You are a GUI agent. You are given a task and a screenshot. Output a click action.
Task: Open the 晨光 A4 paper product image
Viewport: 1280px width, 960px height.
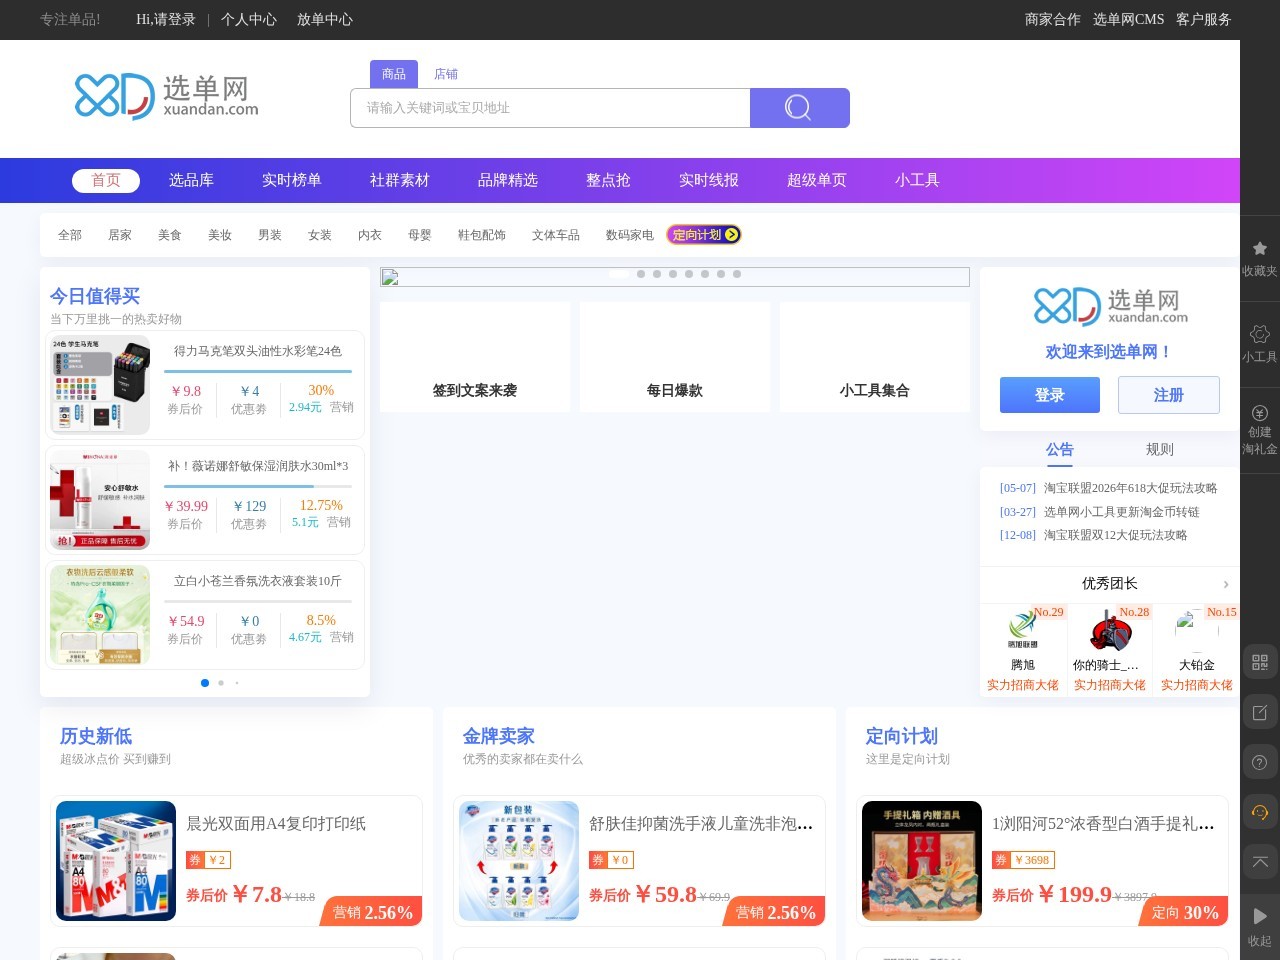click(116, 861)
